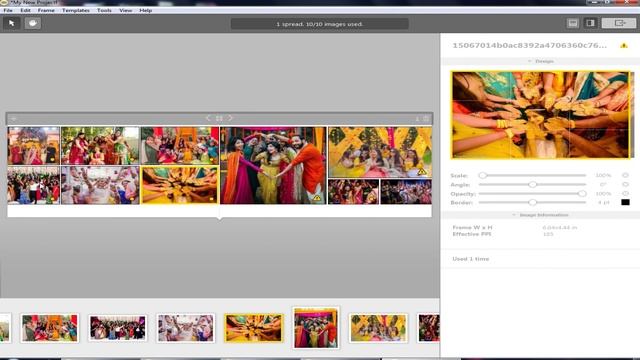
Task: Click the Scale 100% value
Action: point(603,175)
